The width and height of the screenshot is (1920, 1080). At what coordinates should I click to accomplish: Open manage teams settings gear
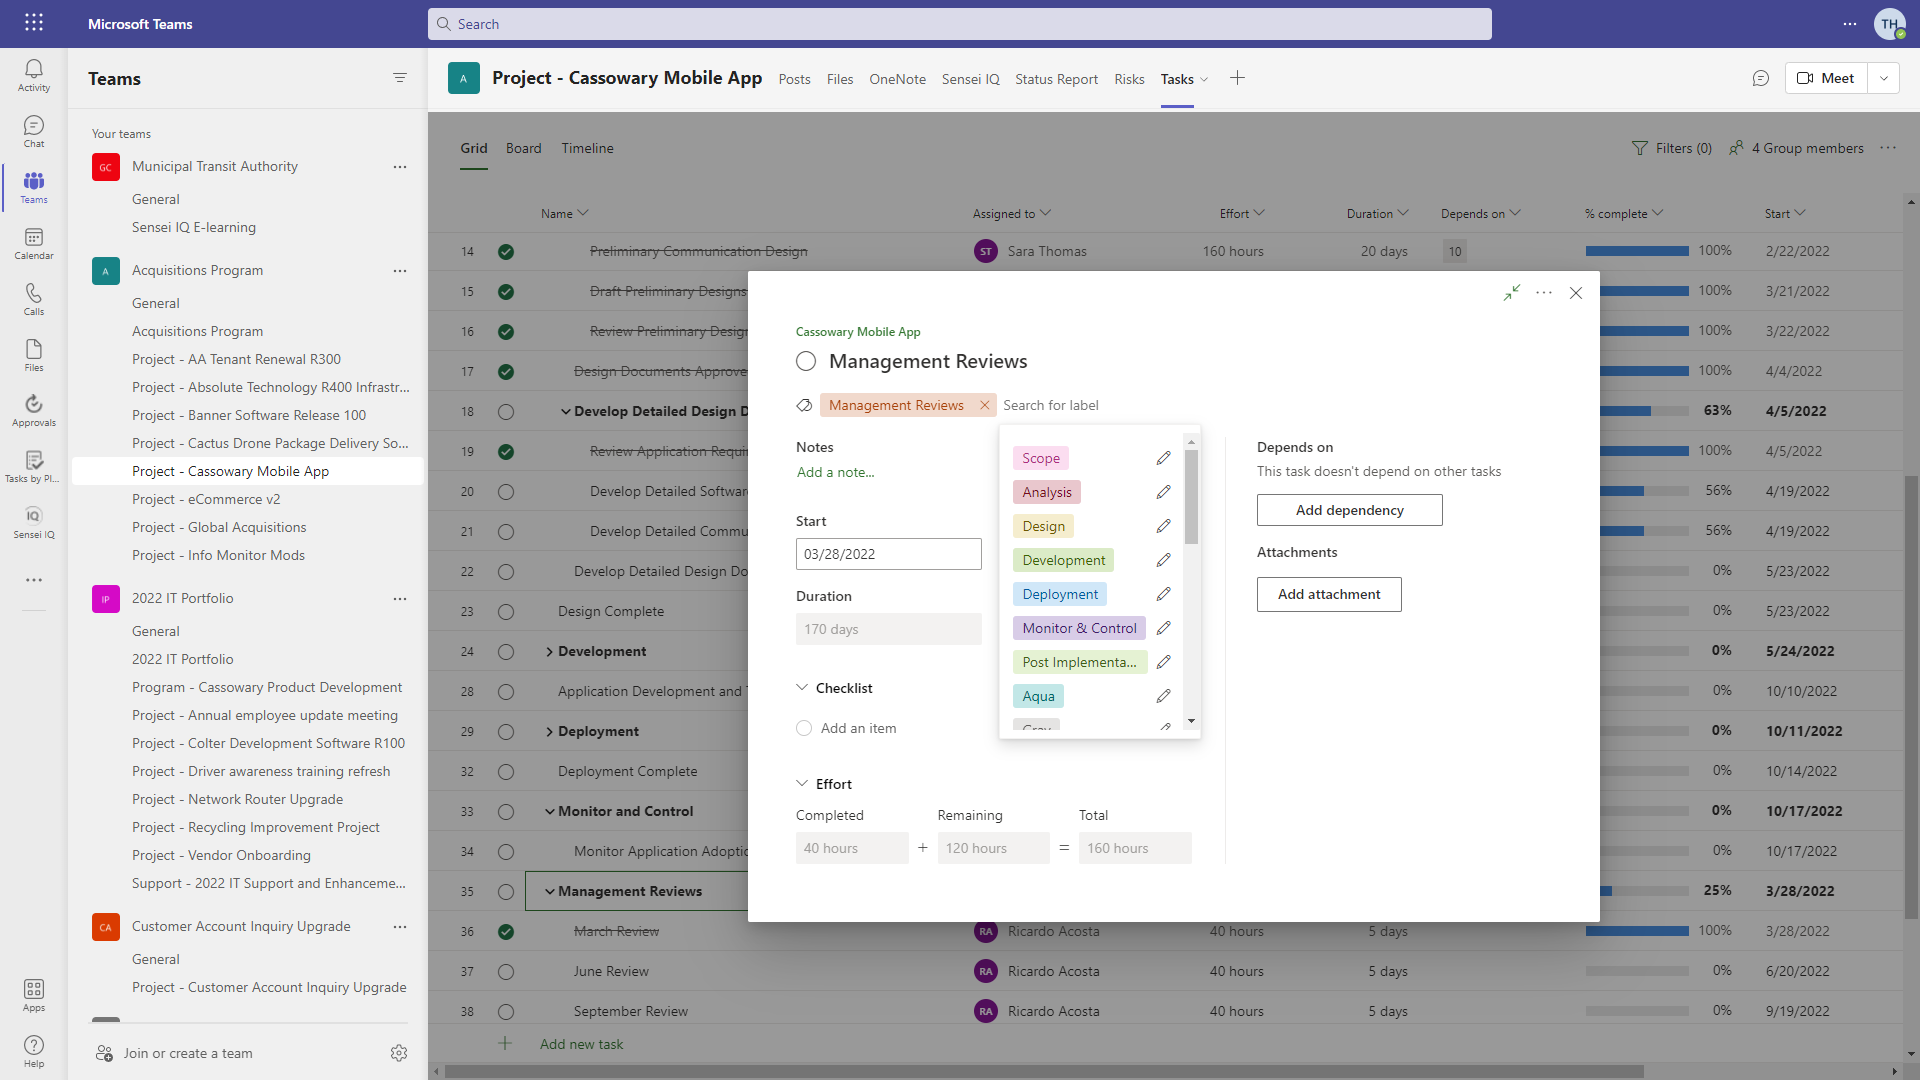point(399,1053)
